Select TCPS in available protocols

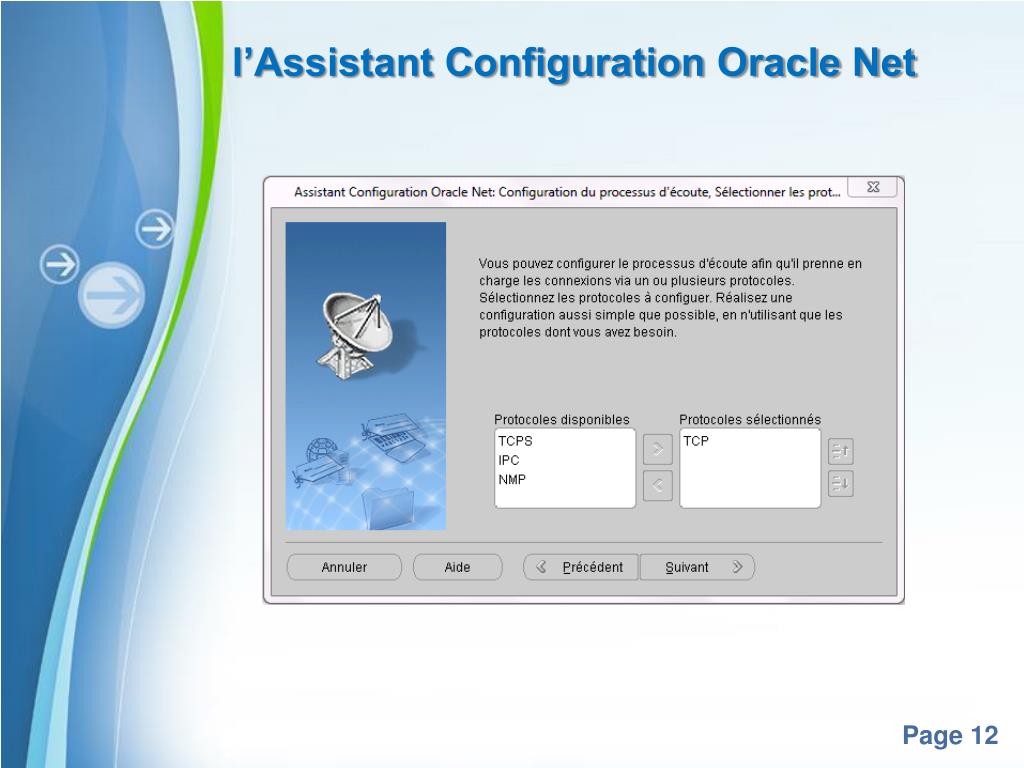515,441
